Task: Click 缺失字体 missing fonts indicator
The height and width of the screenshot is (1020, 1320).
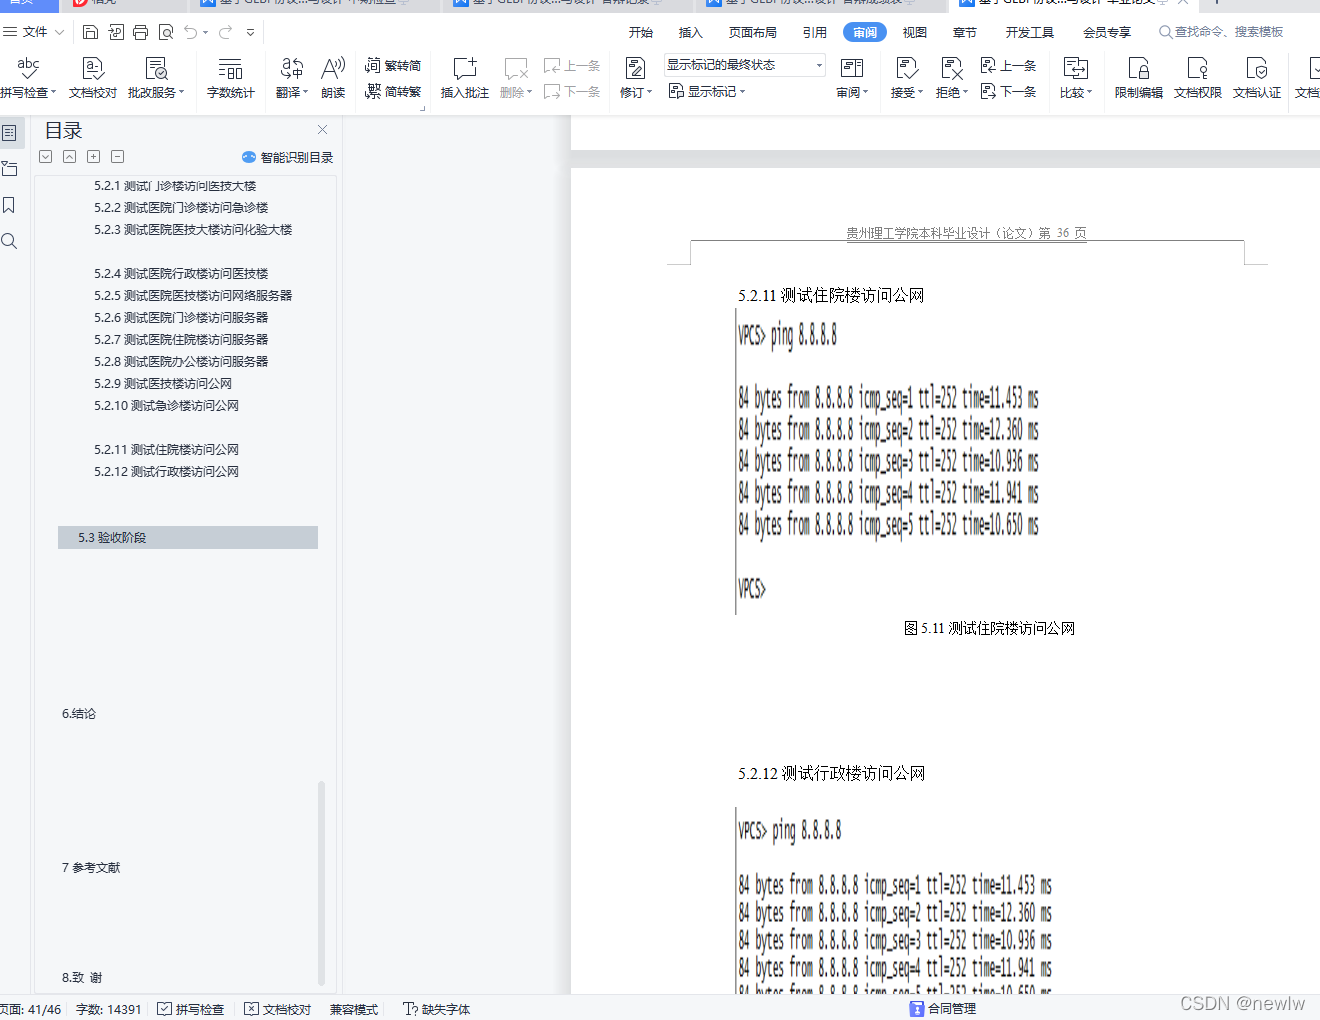Action: tap(436, 1009)
